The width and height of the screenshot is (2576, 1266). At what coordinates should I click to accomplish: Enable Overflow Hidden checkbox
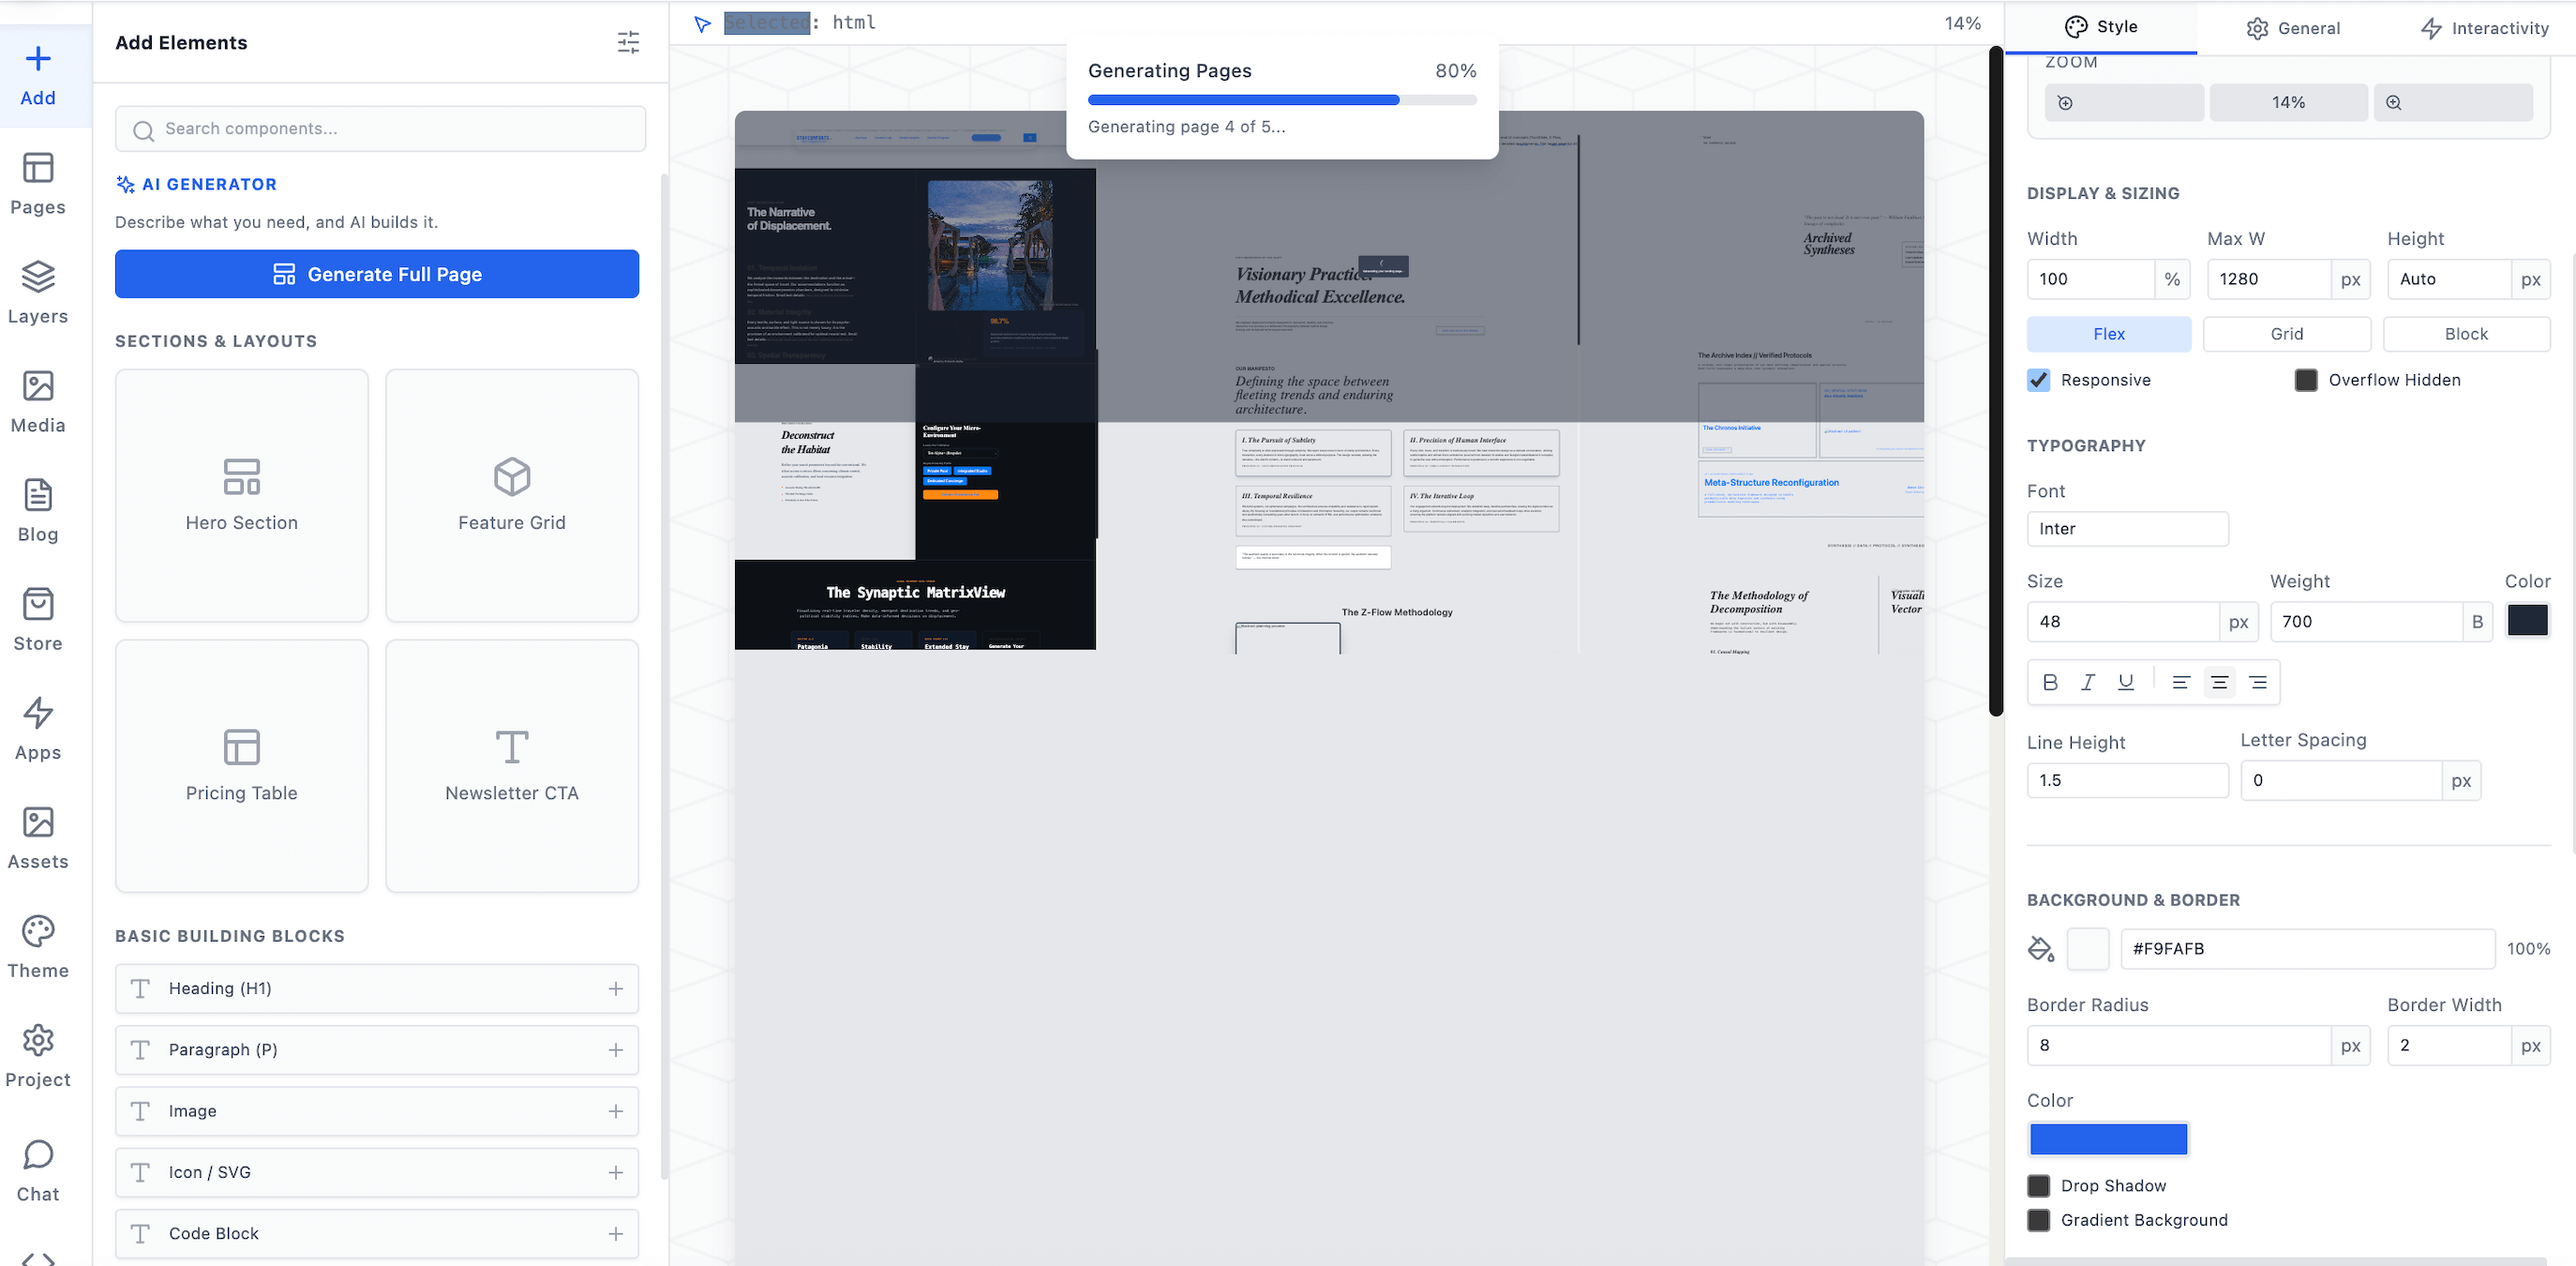pos(2306,380)
